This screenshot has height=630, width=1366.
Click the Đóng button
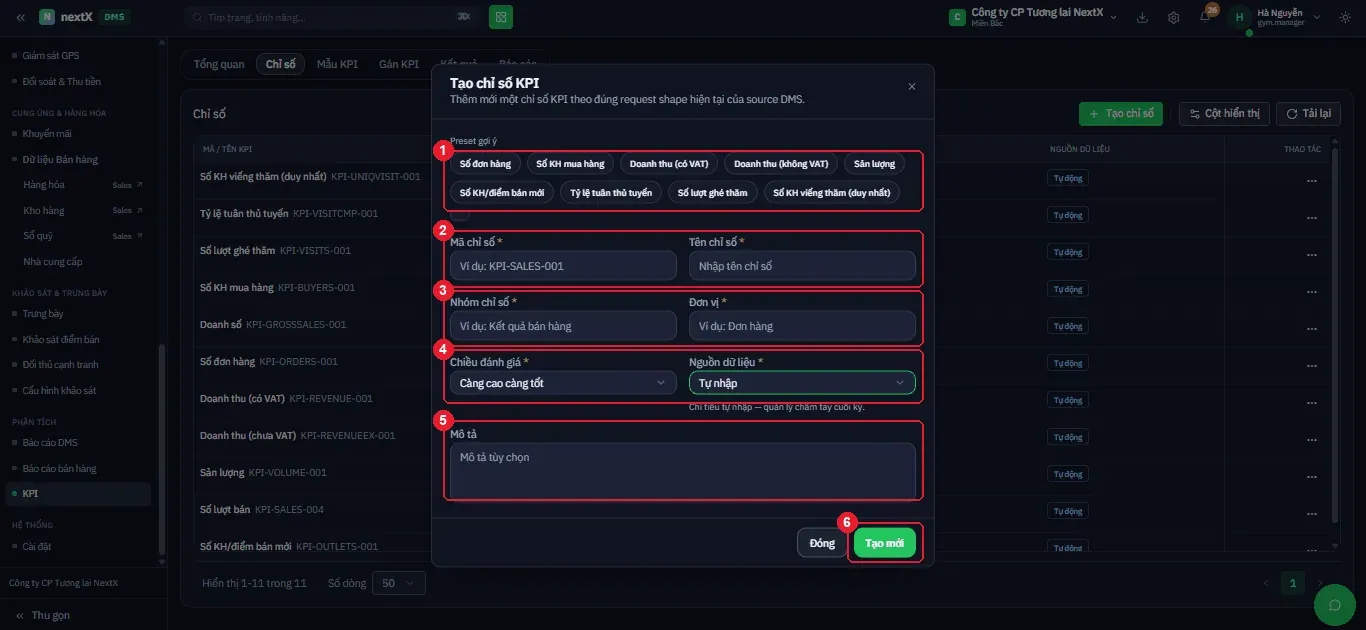coord(822,543)
